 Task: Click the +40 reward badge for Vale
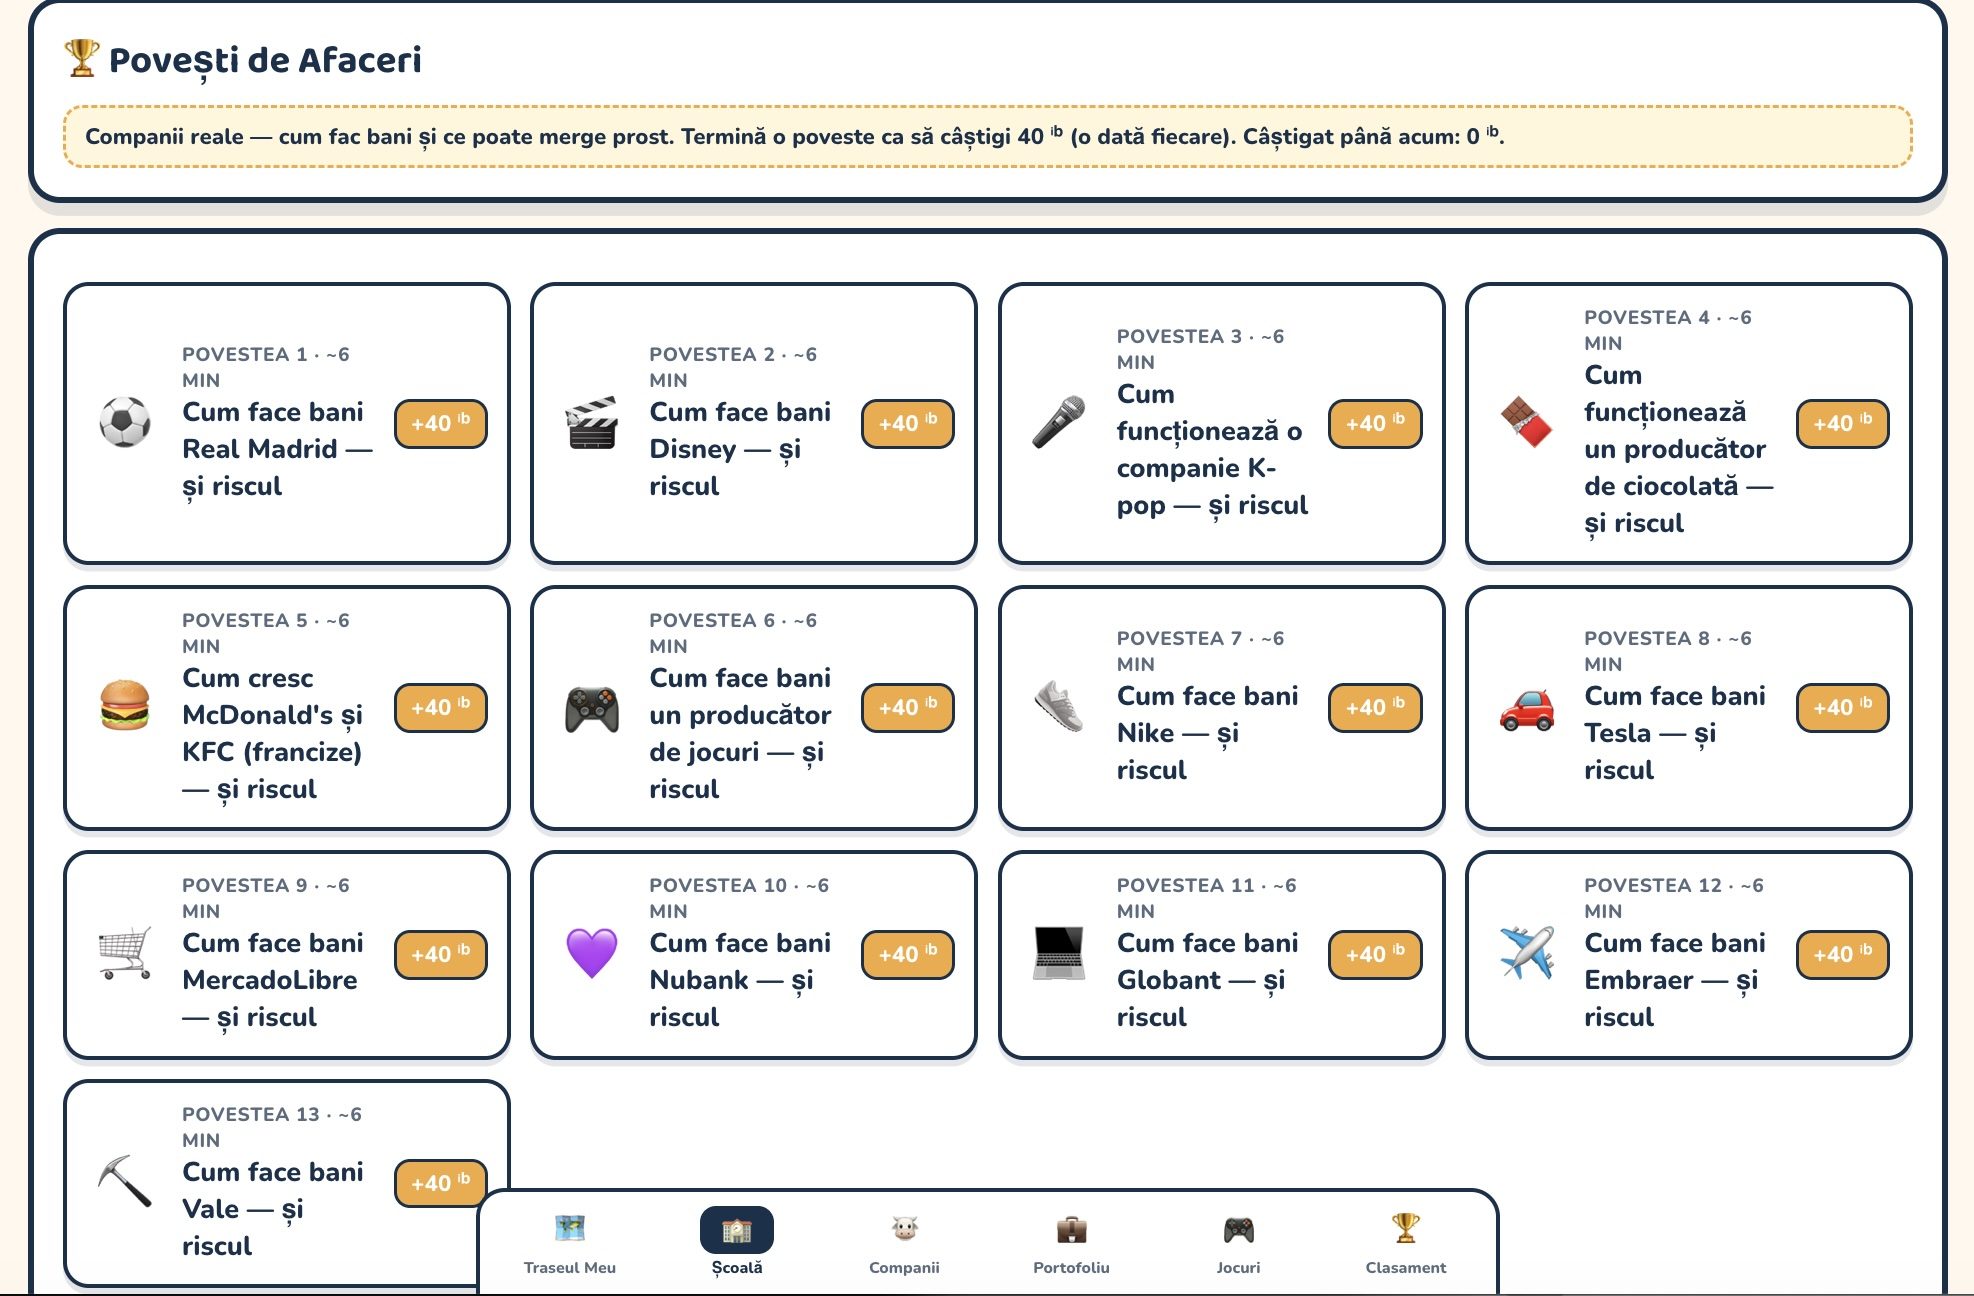pos(441,1183)
